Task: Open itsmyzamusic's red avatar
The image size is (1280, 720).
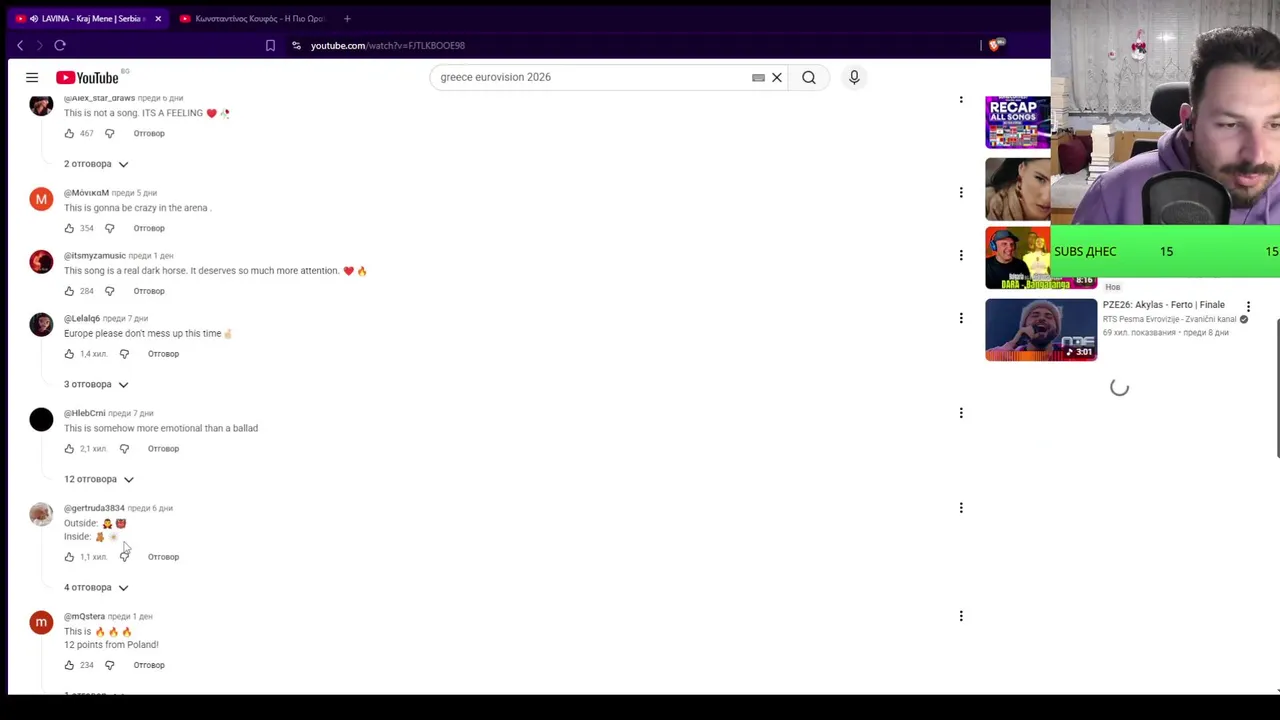Action: (x=41, y=262)
